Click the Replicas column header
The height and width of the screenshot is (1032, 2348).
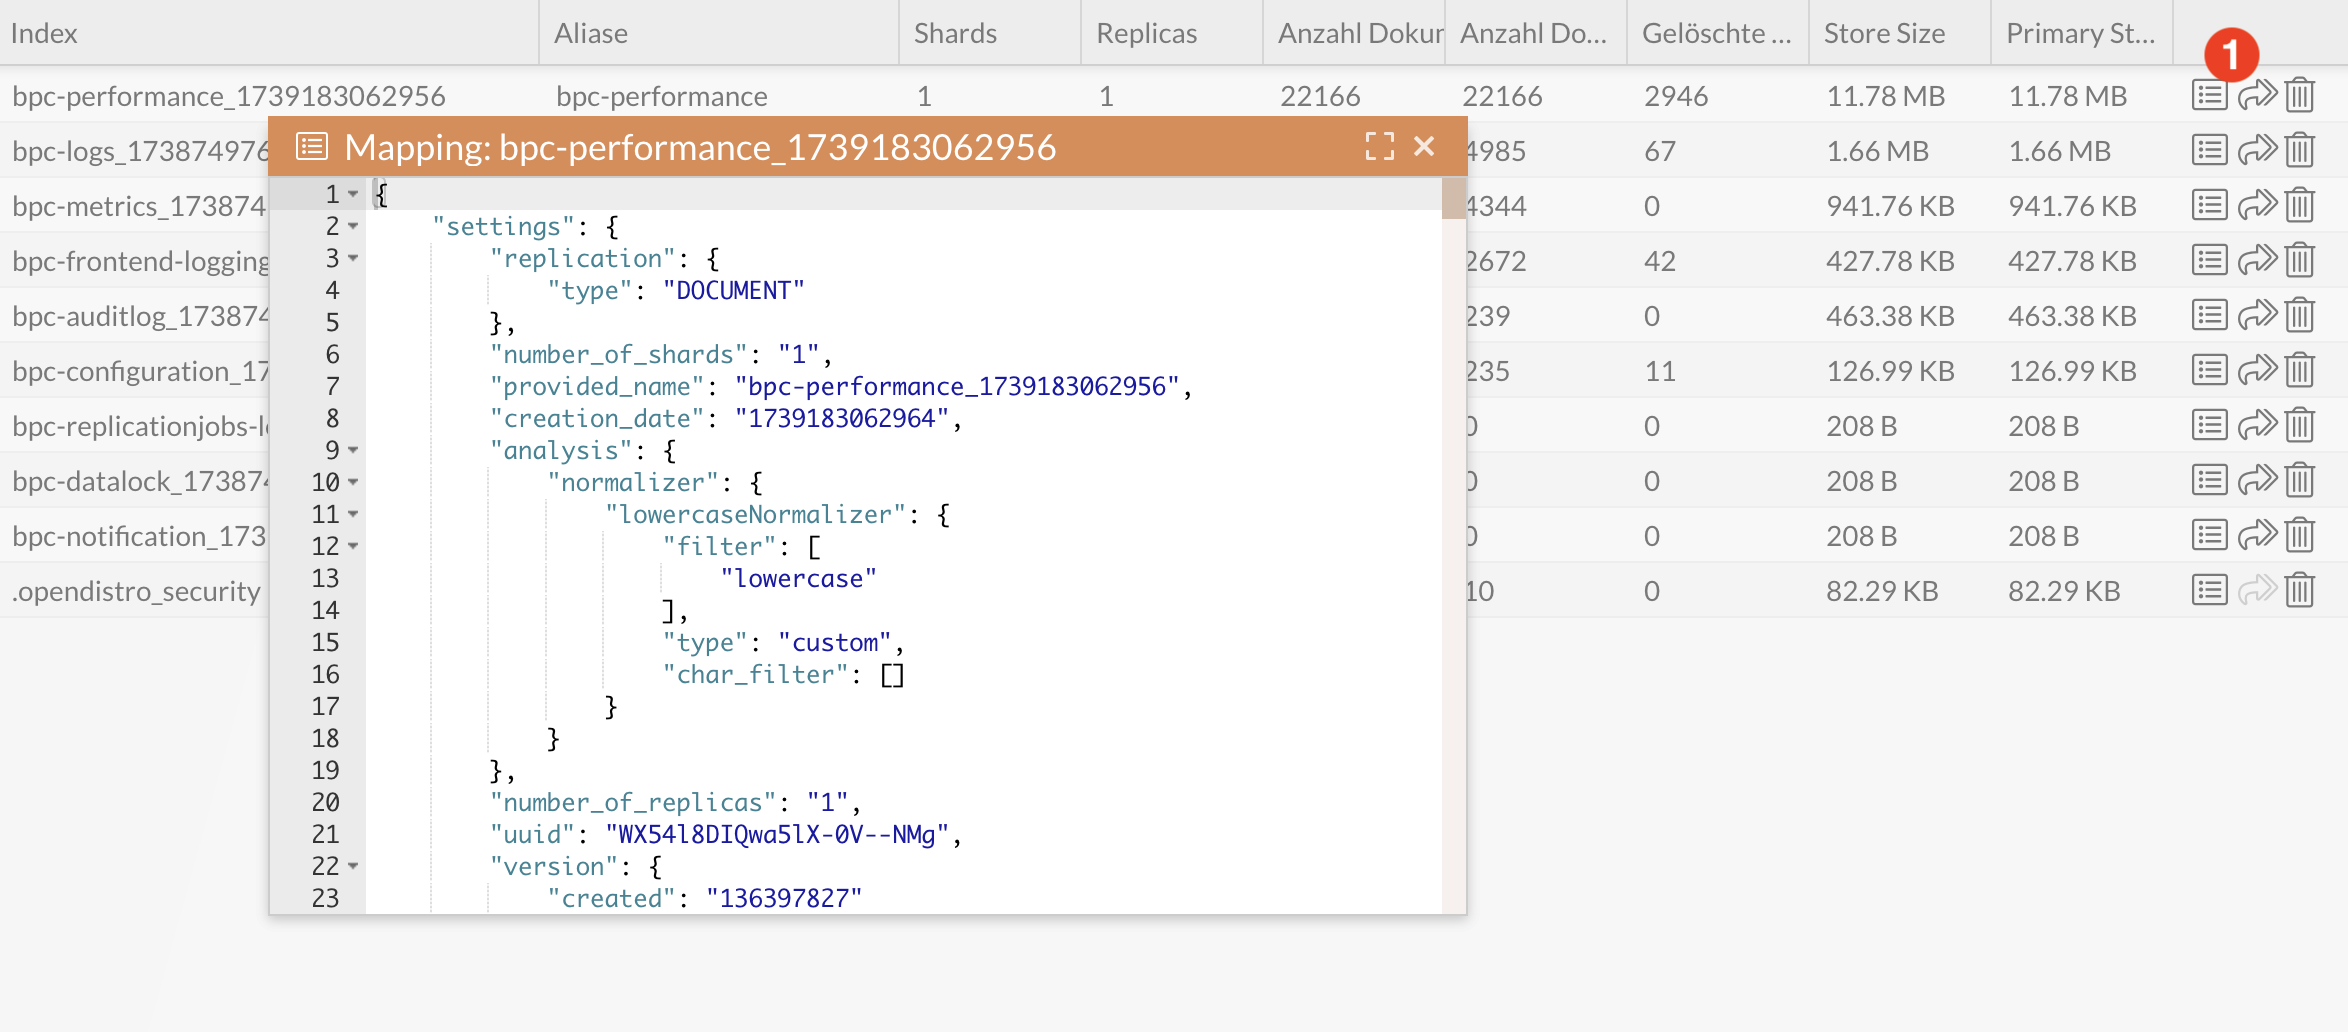coord(1146,33)
